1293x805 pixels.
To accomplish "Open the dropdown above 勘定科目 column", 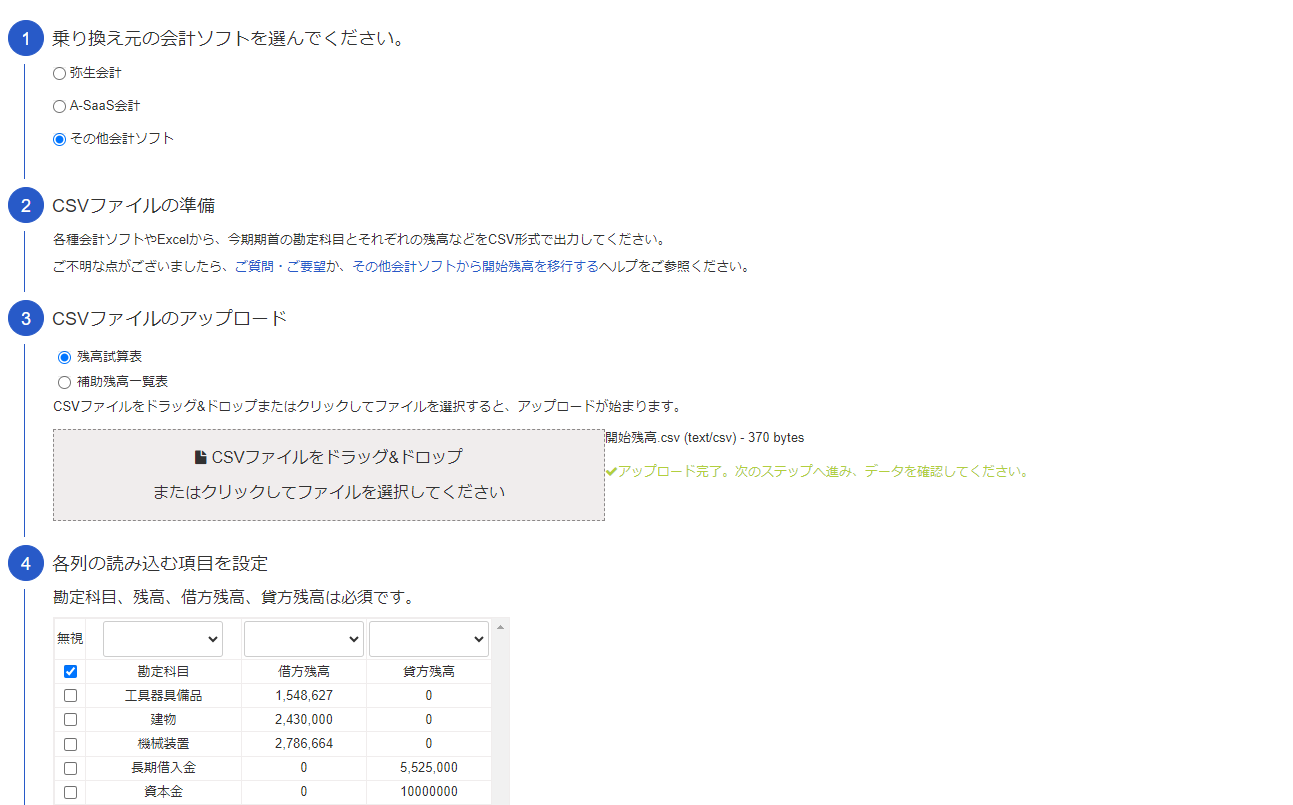I will point(163,639).
